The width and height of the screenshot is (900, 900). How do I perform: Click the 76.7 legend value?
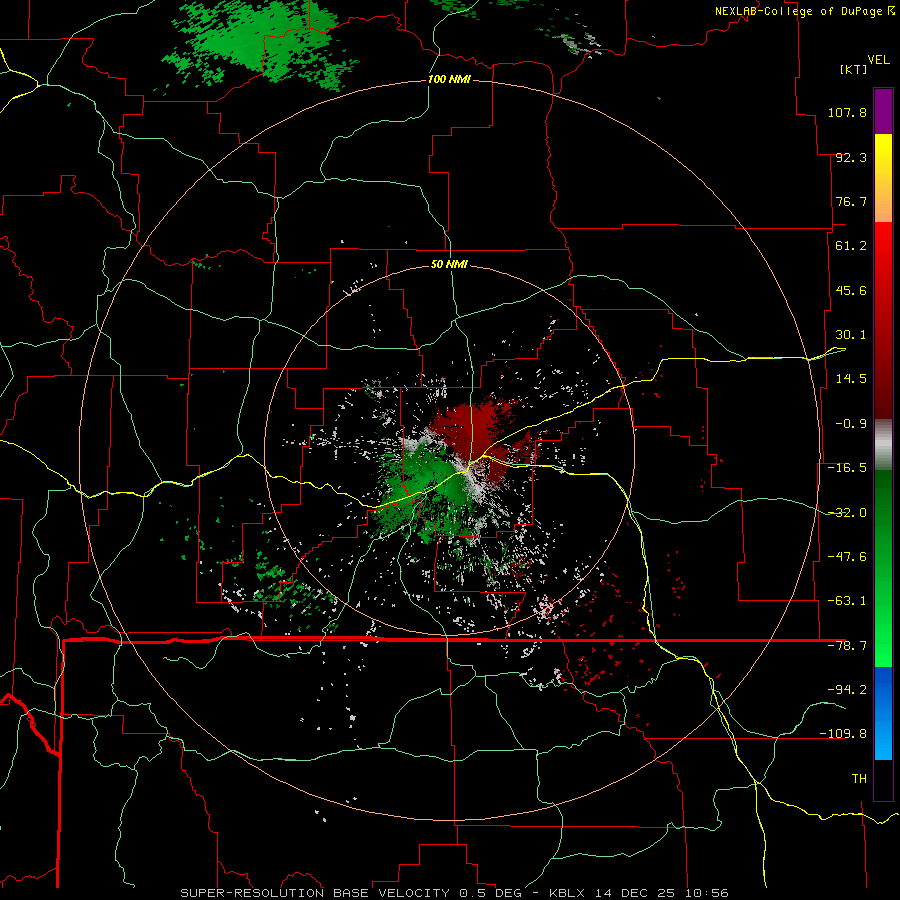coord(851,201)
